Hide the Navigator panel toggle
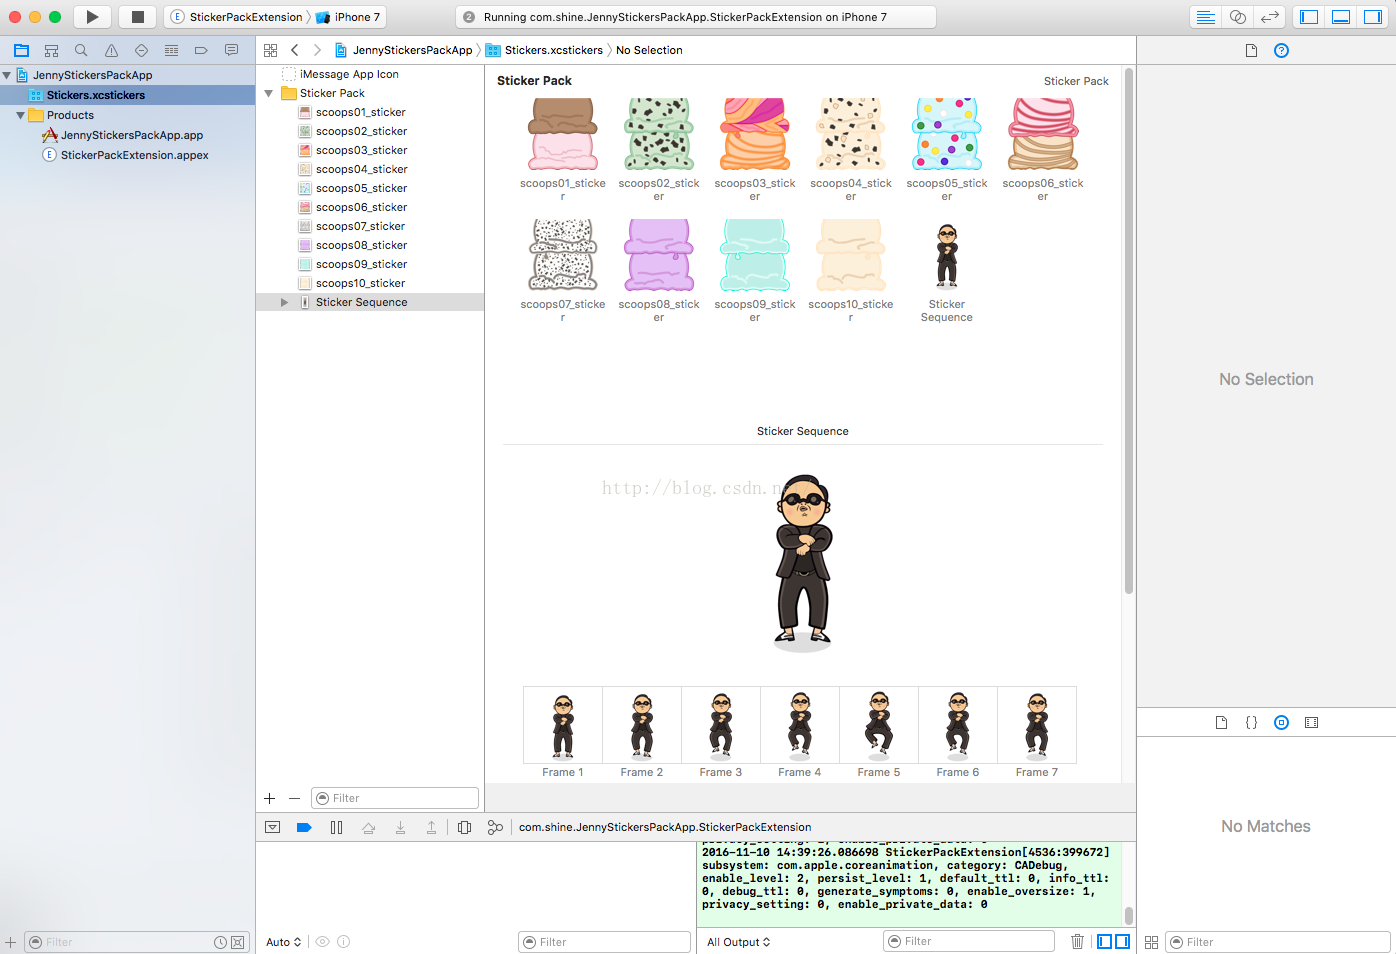This screenshot has height=954, width=1396. (x=1309, y=17)
